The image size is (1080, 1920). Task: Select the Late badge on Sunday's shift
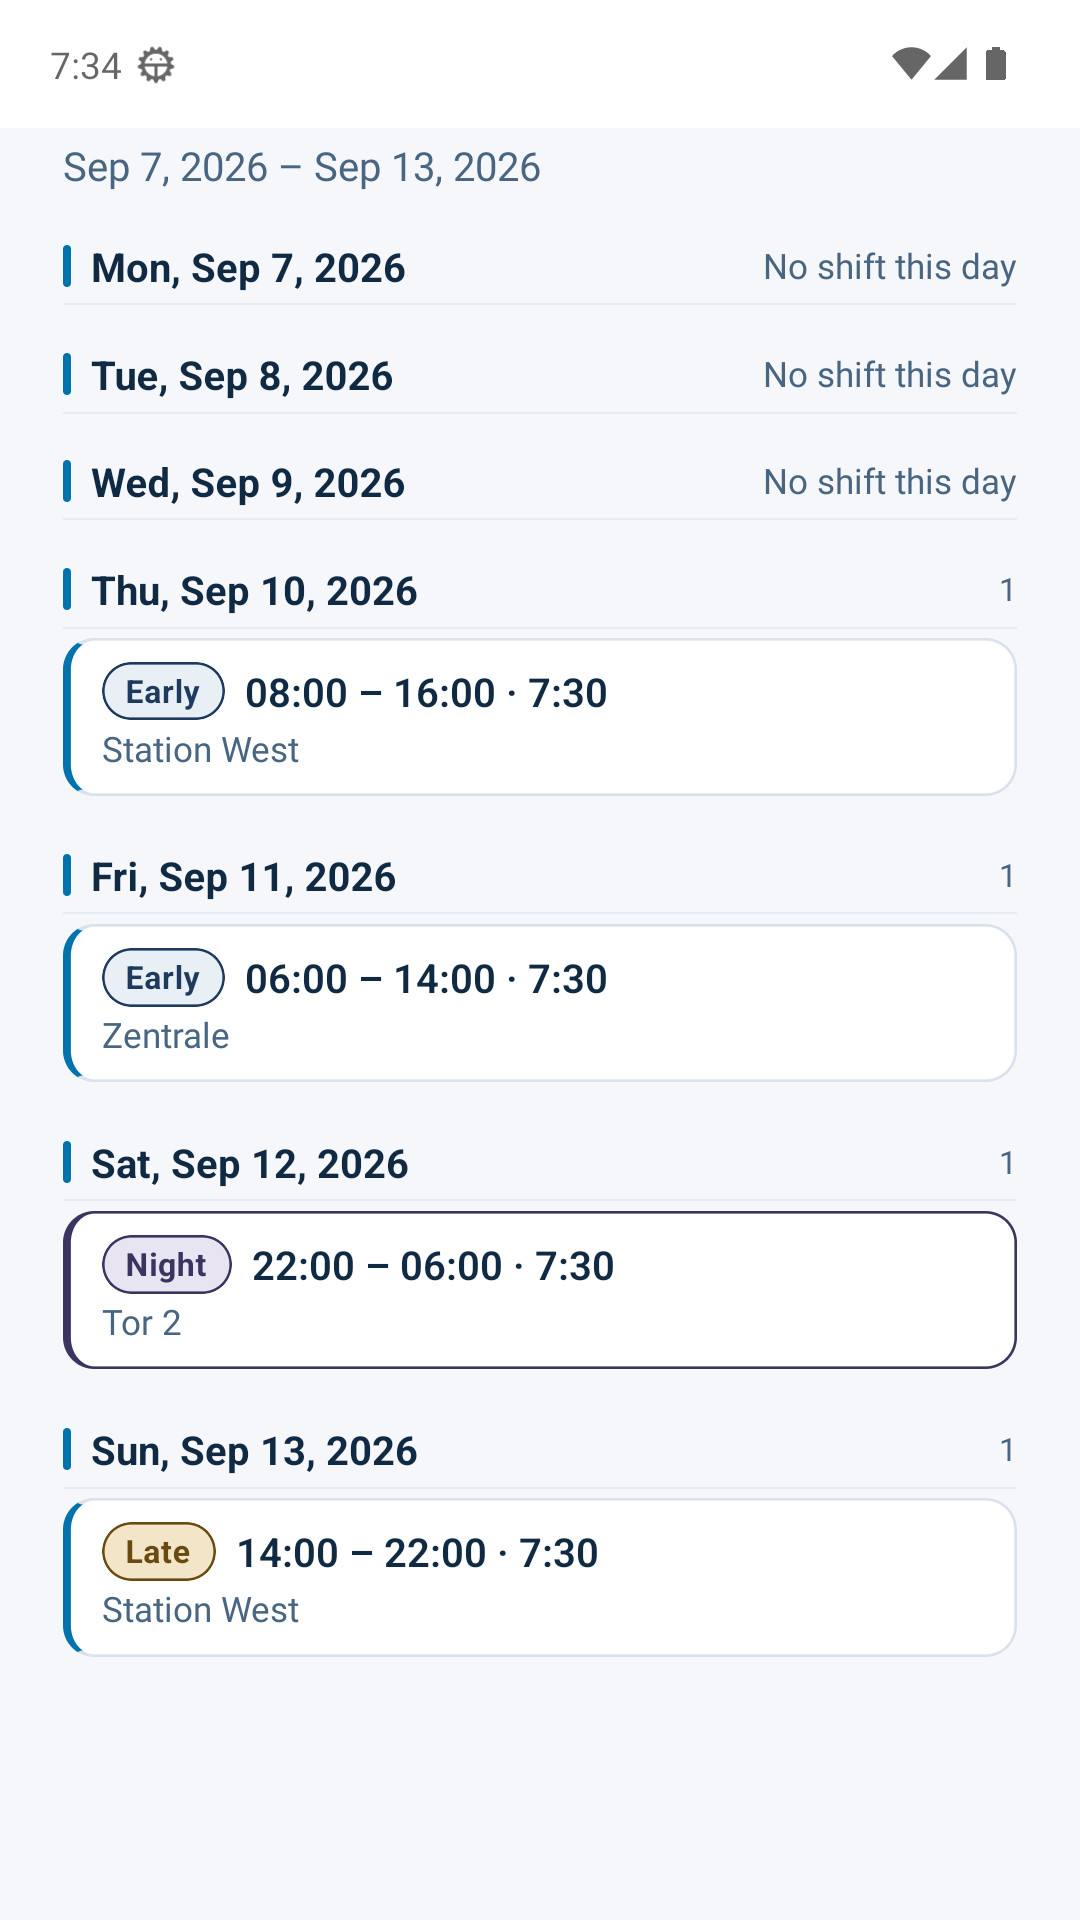tap(159, 1551)
